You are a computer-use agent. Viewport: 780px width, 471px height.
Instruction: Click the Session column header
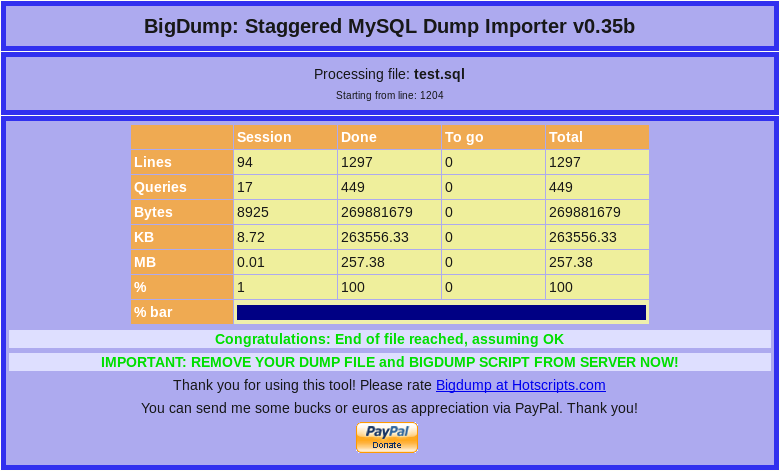[264, 137]
